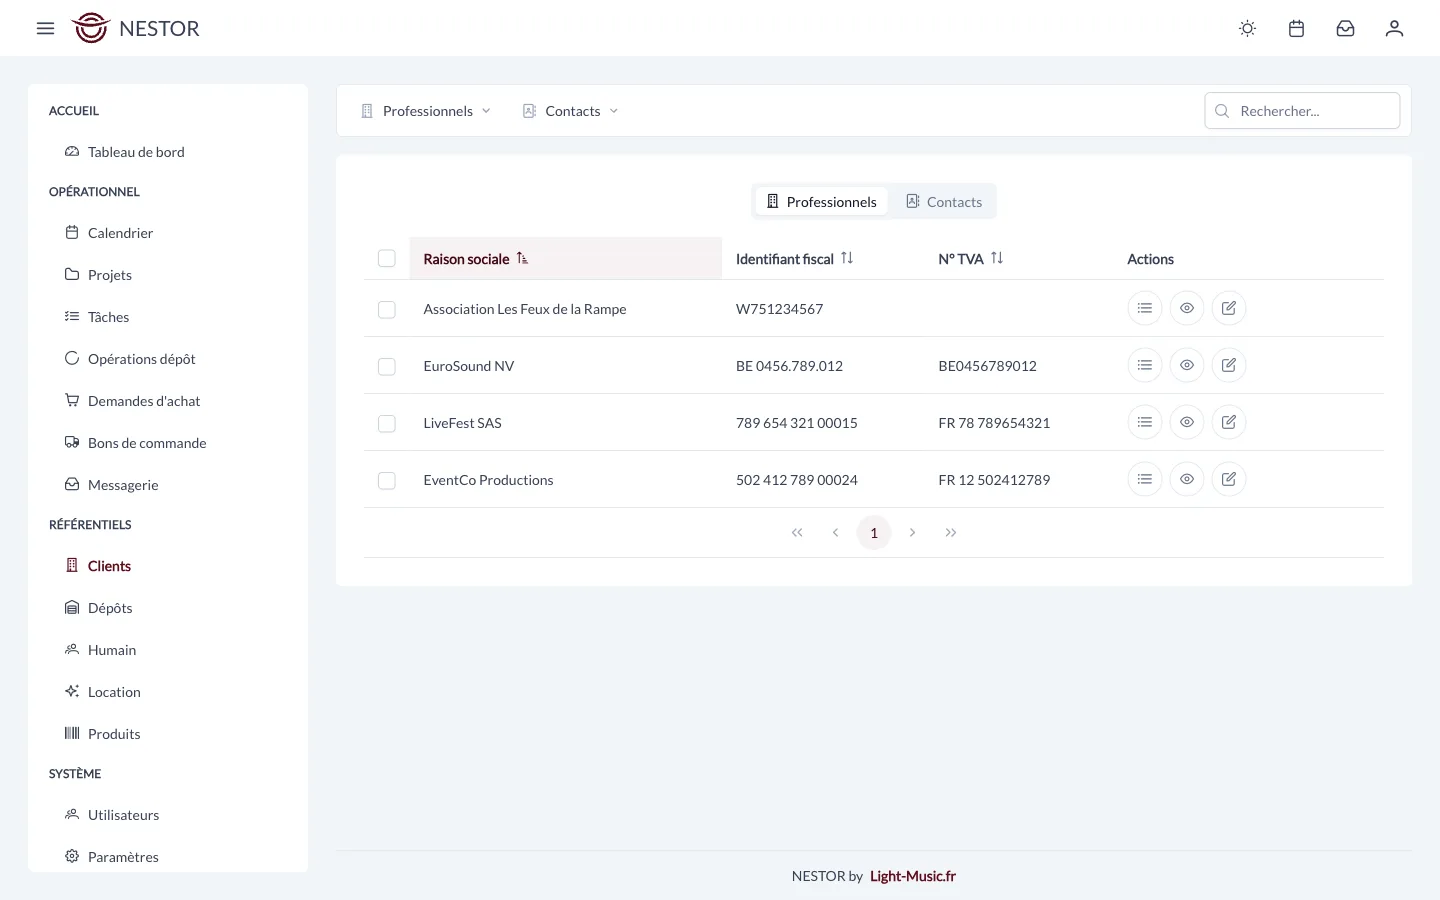Toggle the select-all checkbox in the table header

coord(387,259)
